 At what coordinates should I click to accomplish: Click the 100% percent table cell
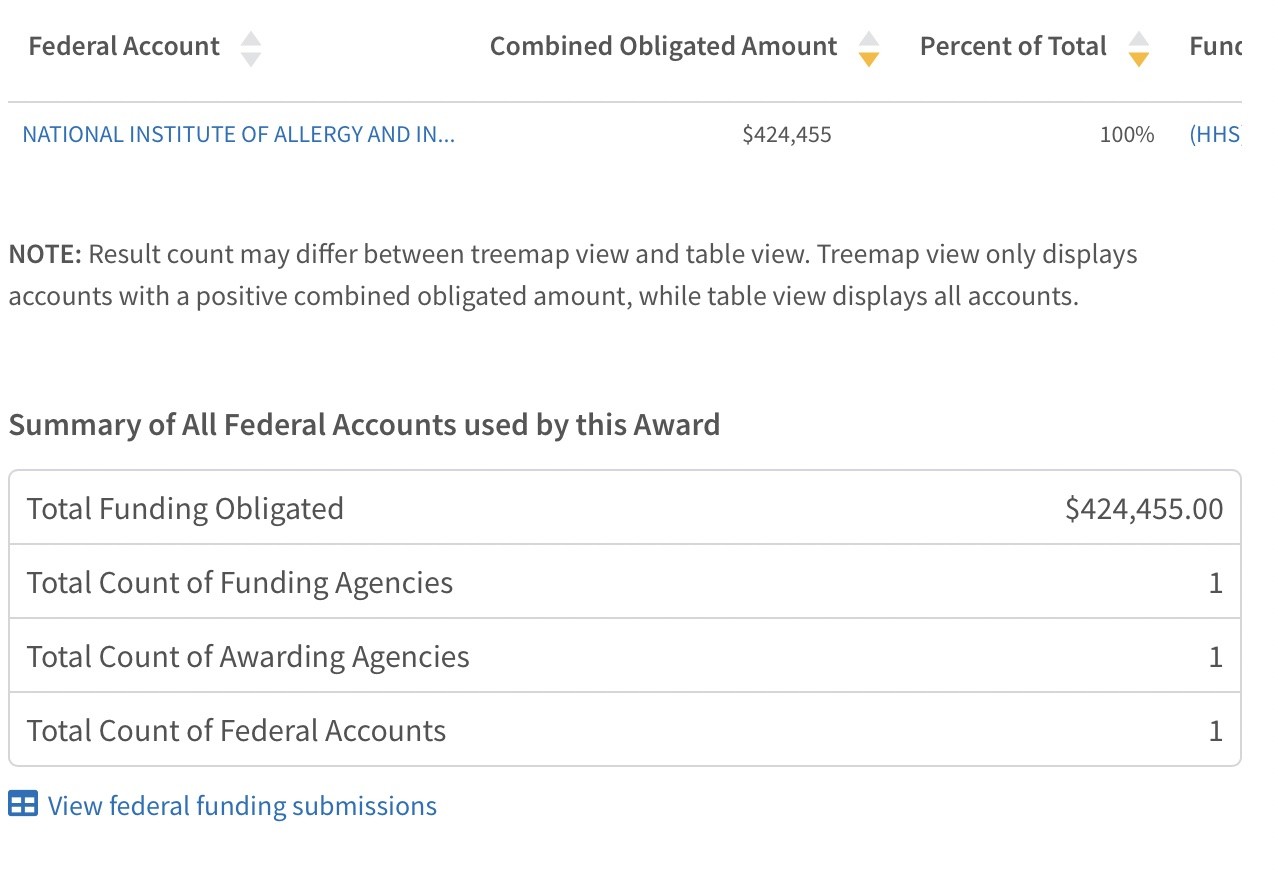pos(1127,134)
